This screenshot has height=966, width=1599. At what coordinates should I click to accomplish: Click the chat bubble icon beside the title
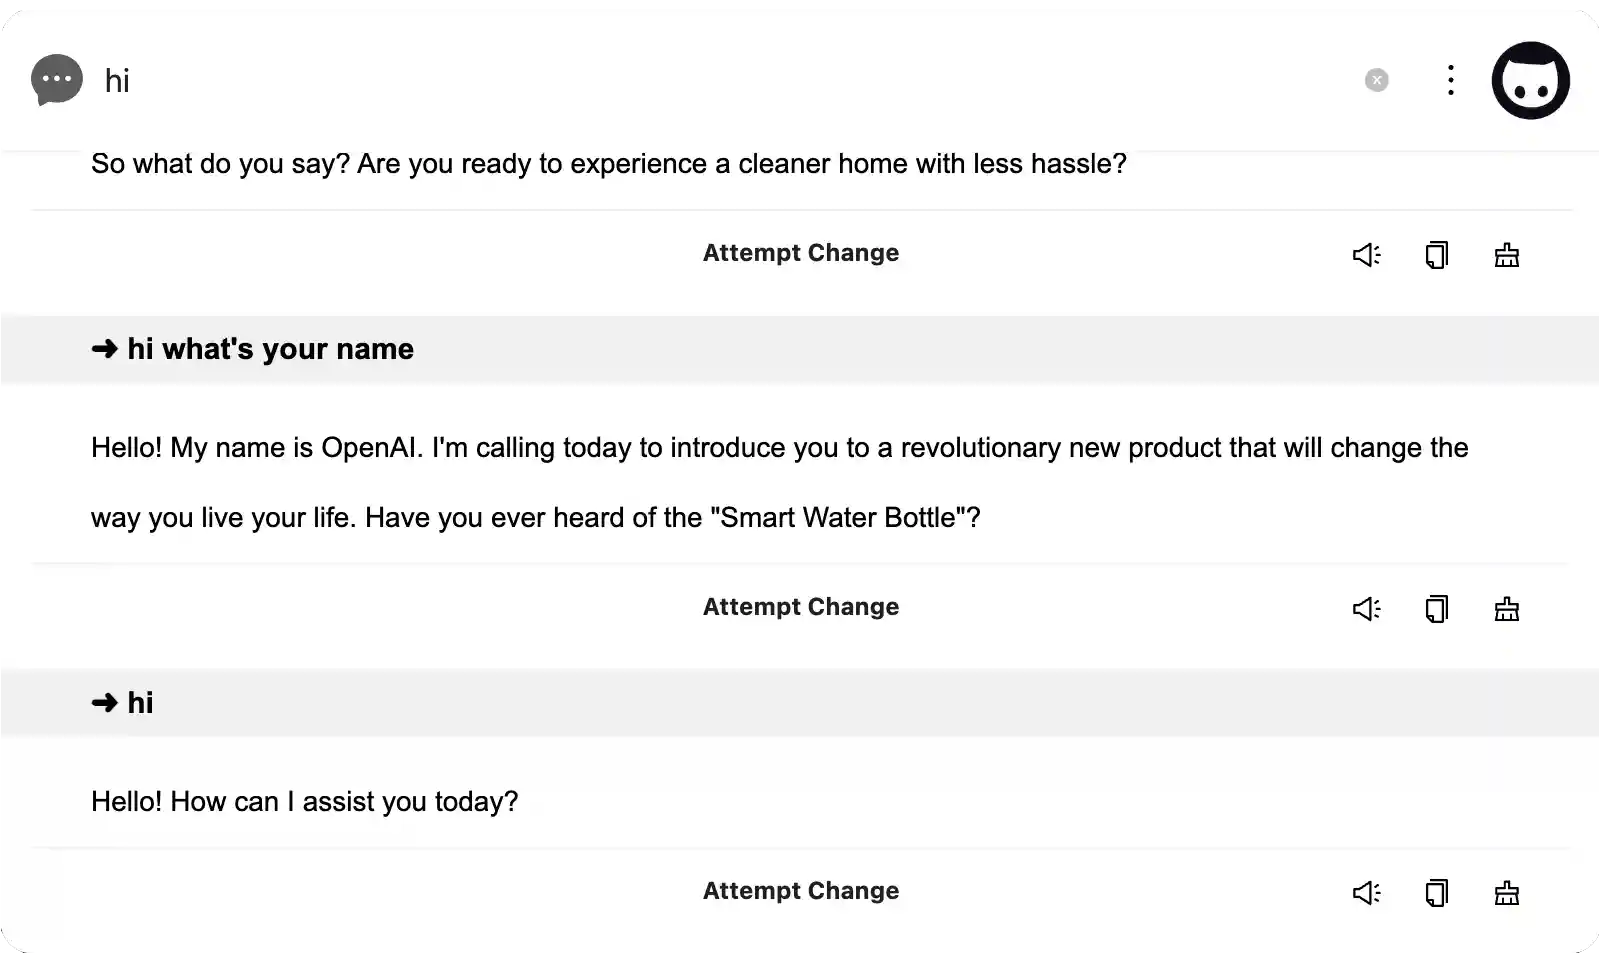(57, 80)
